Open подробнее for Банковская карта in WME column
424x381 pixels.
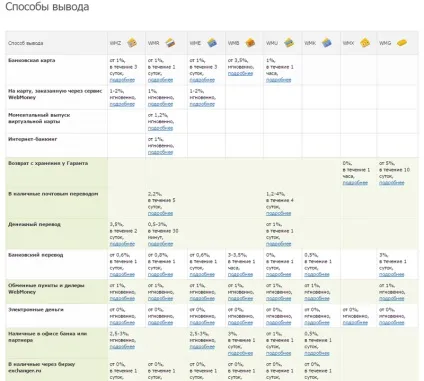click(x=202, y=80)
